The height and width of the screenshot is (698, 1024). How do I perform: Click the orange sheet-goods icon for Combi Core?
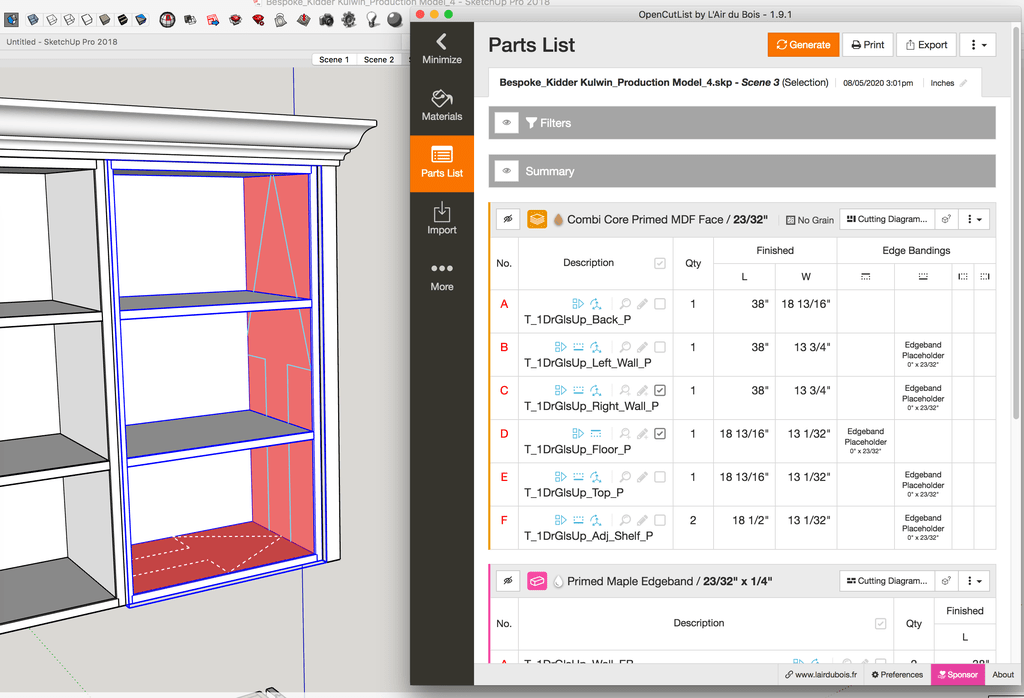[x=537, y=219]
